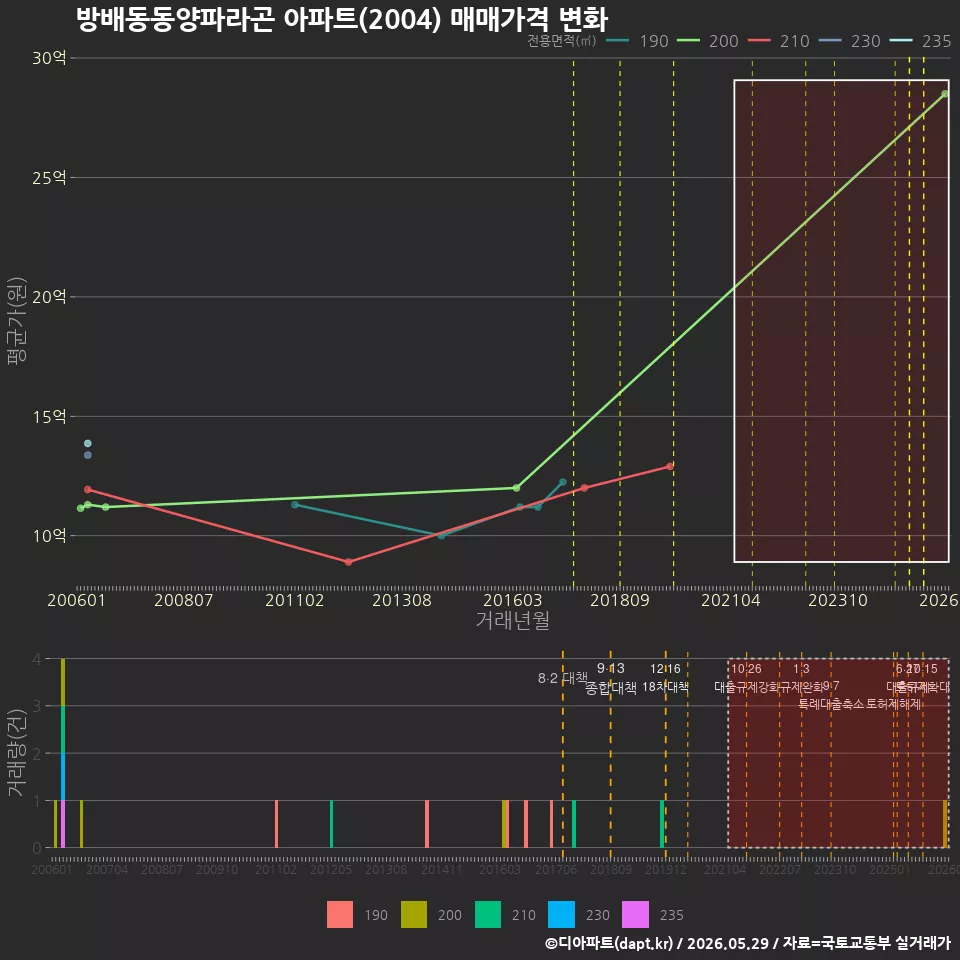Click the blue 230 swatch in bottom legend
Image resolution: width=960 pixels, height=960 pixels.
[561, 915]
